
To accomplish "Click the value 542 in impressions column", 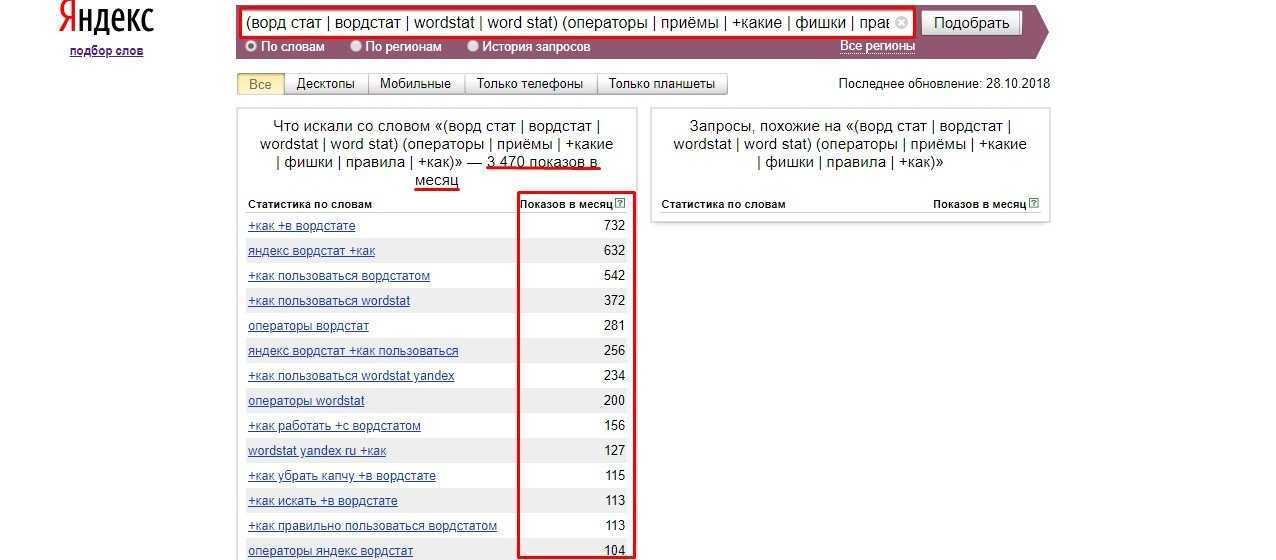I will tap(614, 276).
